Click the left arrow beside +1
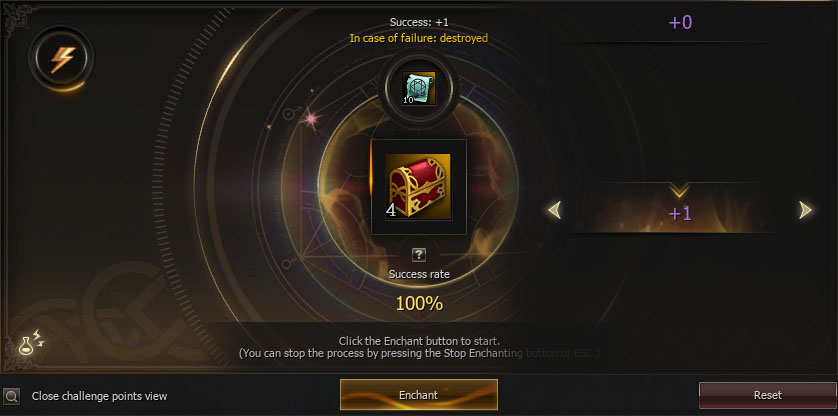The image size is (838, 416). pos(555,210)
